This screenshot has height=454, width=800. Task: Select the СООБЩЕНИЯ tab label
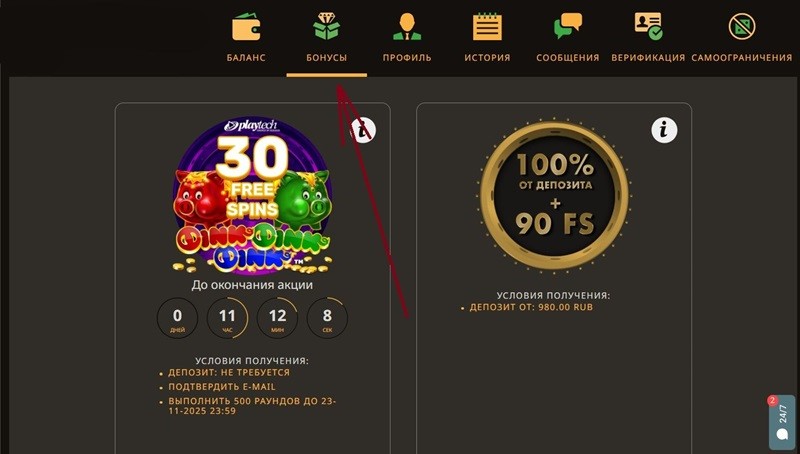point(568,58)
